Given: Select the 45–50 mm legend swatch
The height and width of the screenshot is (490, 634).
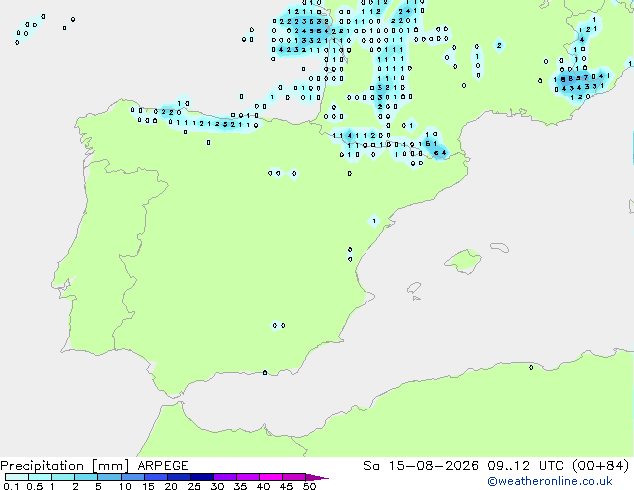Looking at the screenshot, I should coord(294,477).
